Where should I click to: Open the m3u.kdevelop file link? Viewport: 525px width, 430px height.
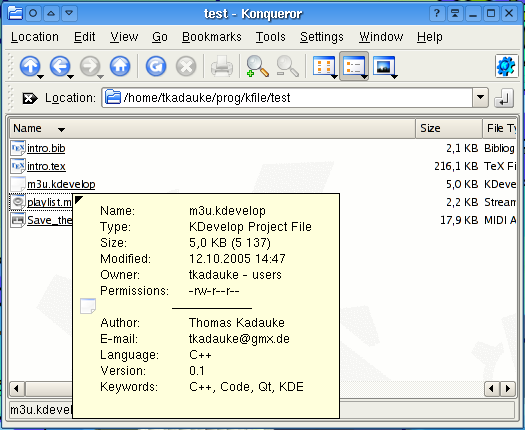(x=61, y=185)
